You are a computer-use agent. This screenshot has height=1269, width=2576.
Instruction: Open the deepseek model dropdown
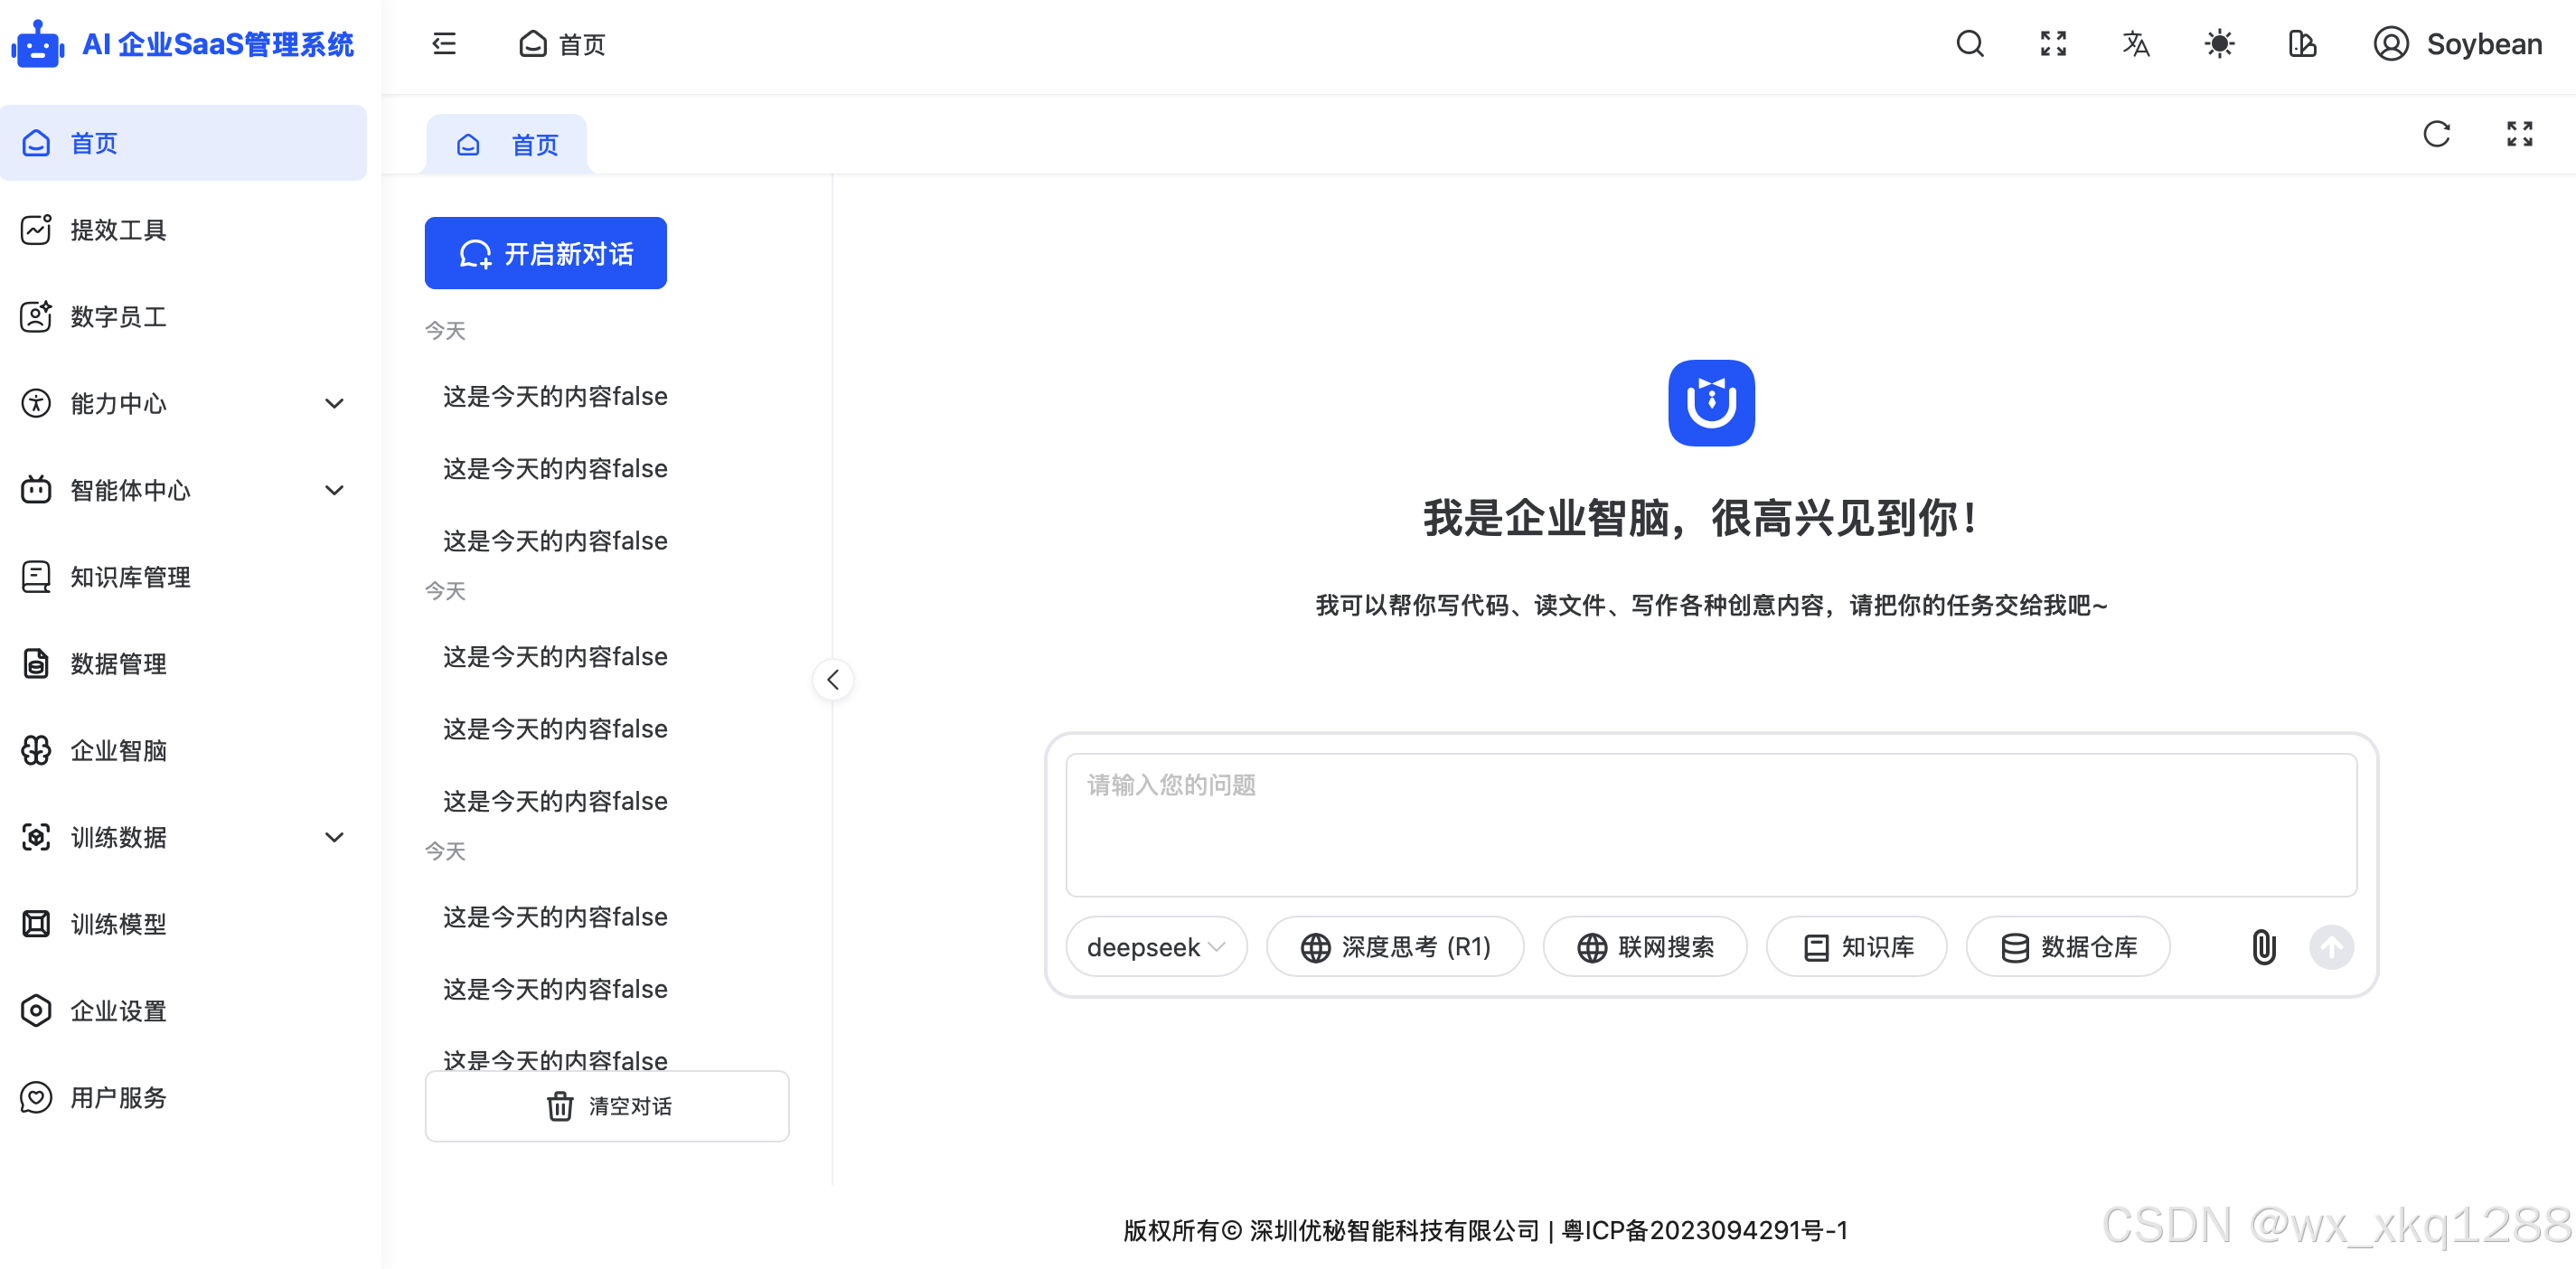coord(1156,946)
